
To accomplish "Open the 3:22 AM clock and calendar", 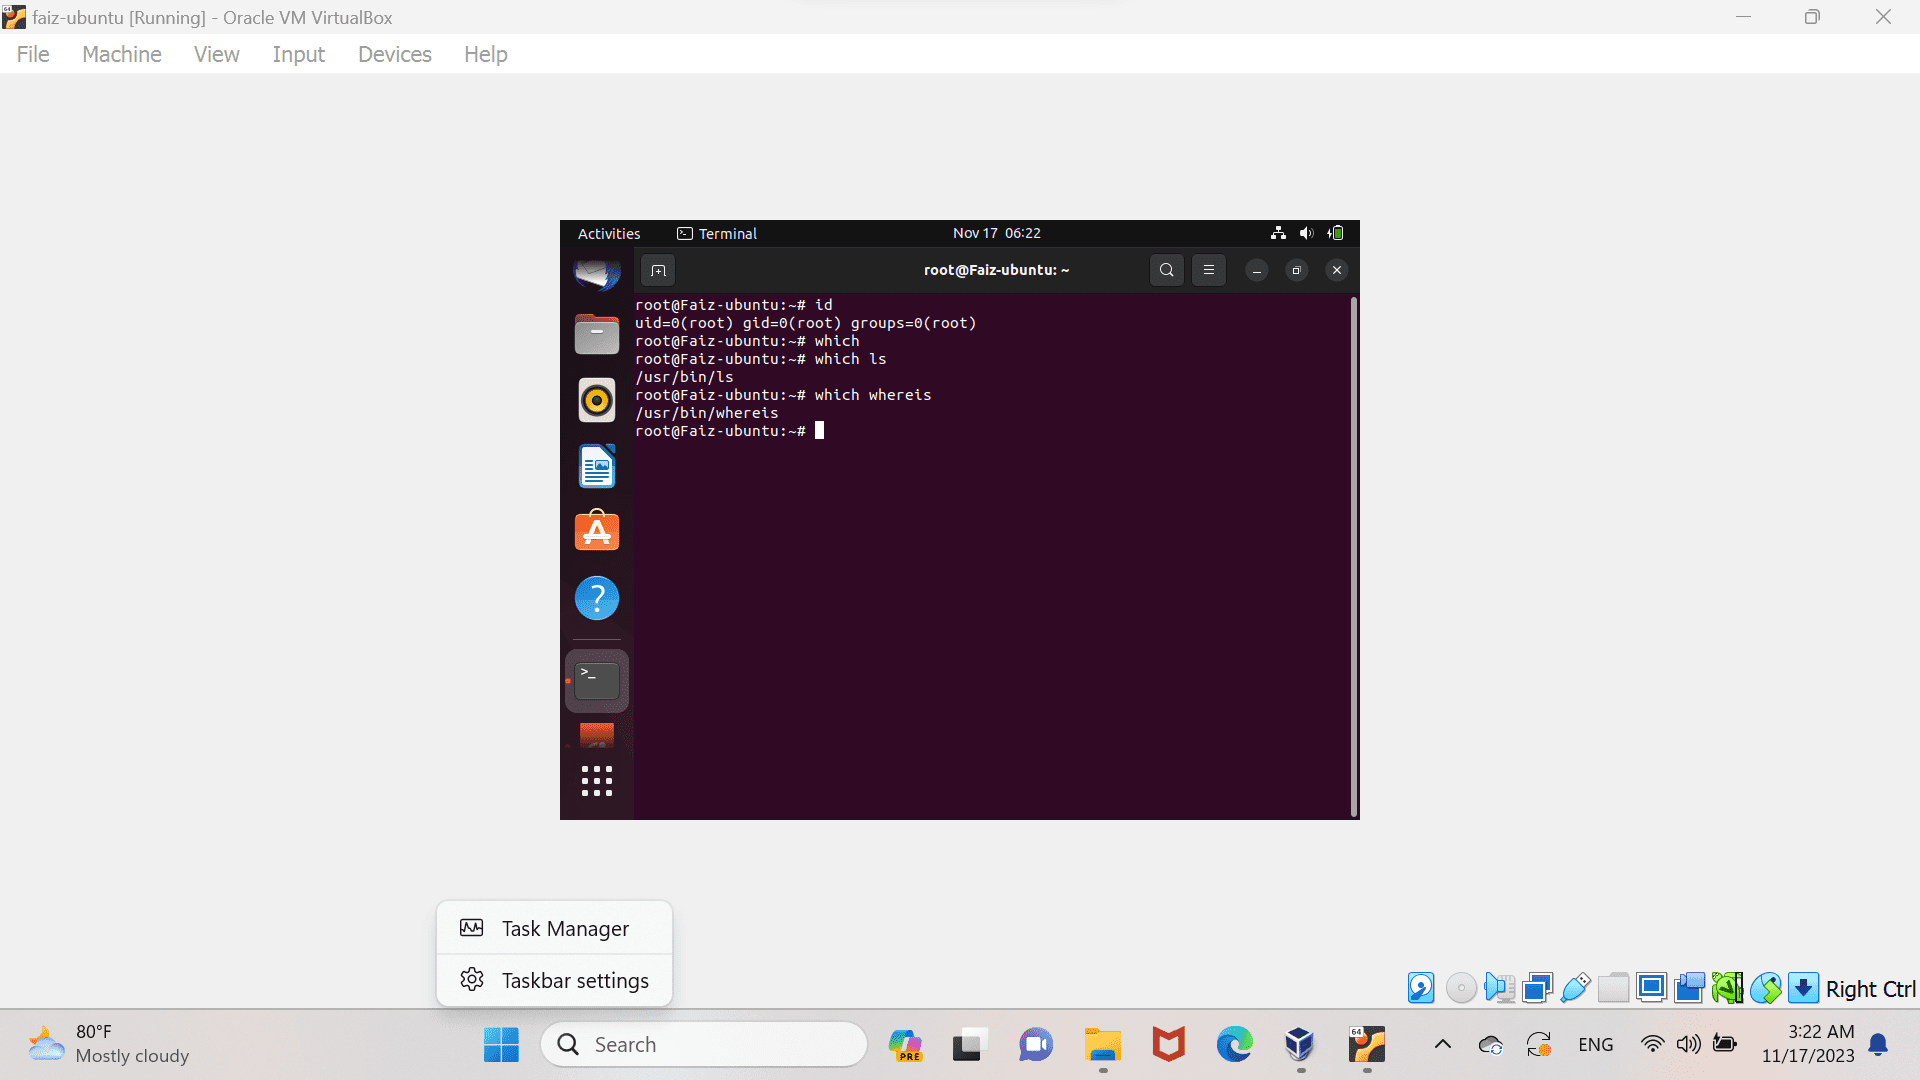I will [x=1808, y=1044].
